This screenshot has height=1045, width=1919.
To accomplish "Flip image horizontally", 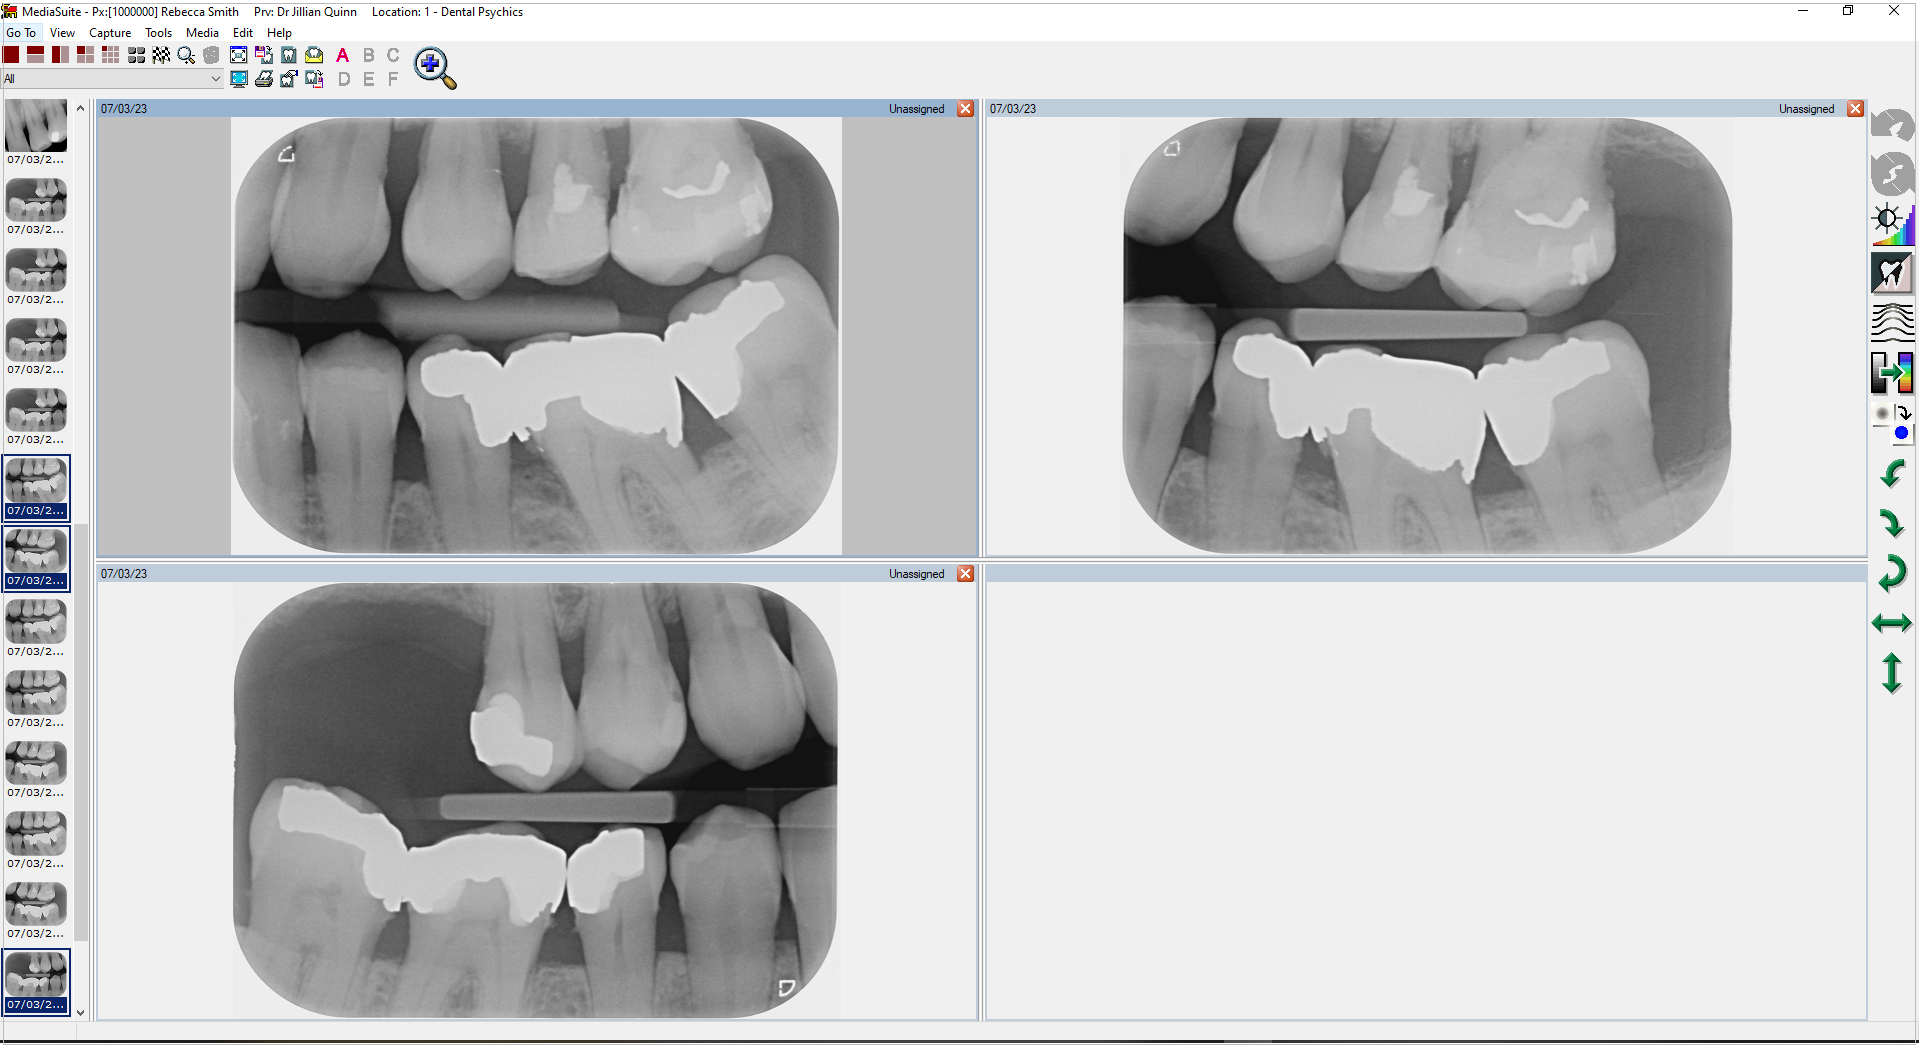I will tap(1892, 623).
